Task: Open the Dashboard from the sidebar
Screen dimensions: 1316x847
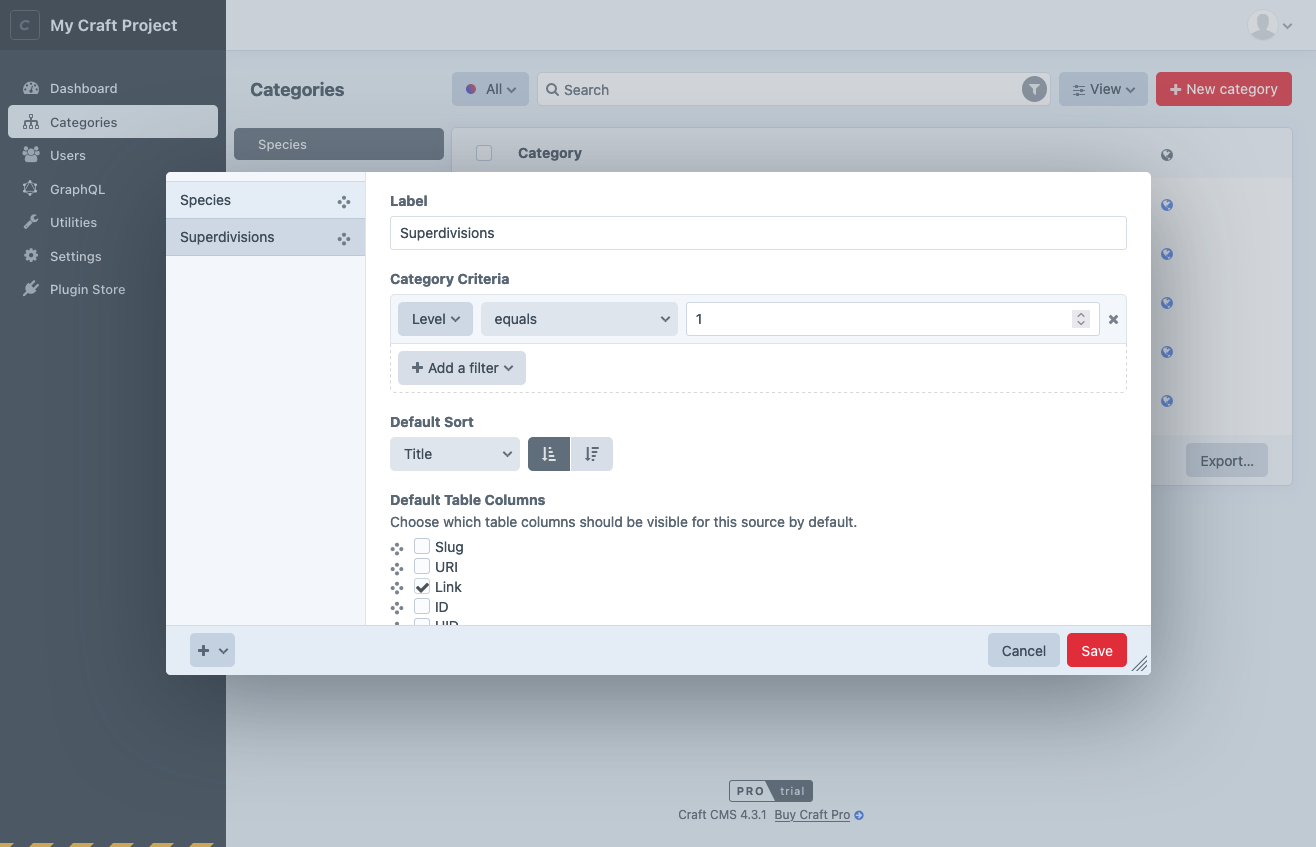Action: point(83,88)
